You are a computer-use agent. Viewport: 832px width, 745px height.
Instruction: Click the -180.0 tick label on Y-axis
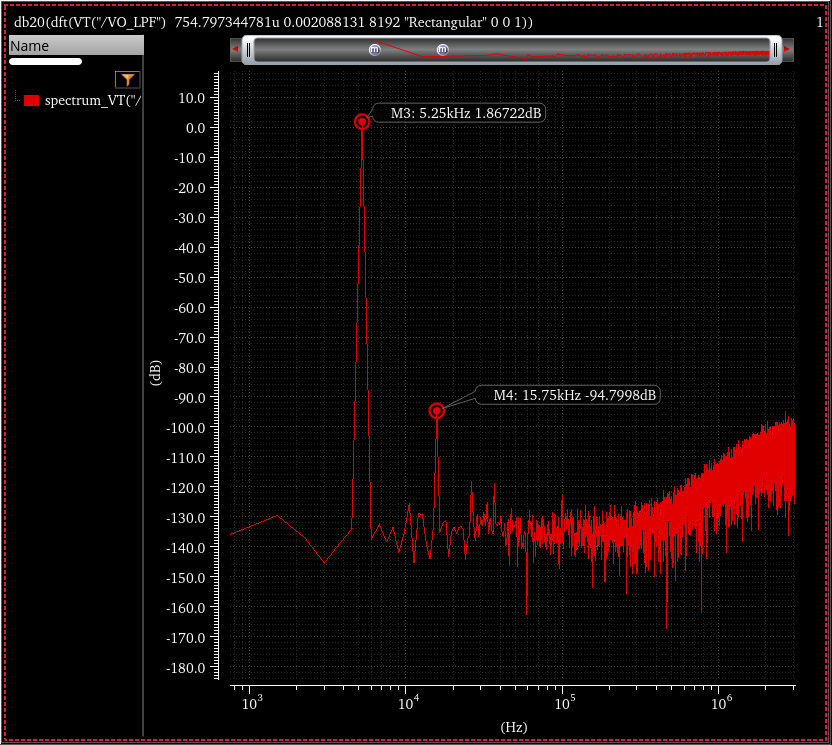click(x=186, y=668)
